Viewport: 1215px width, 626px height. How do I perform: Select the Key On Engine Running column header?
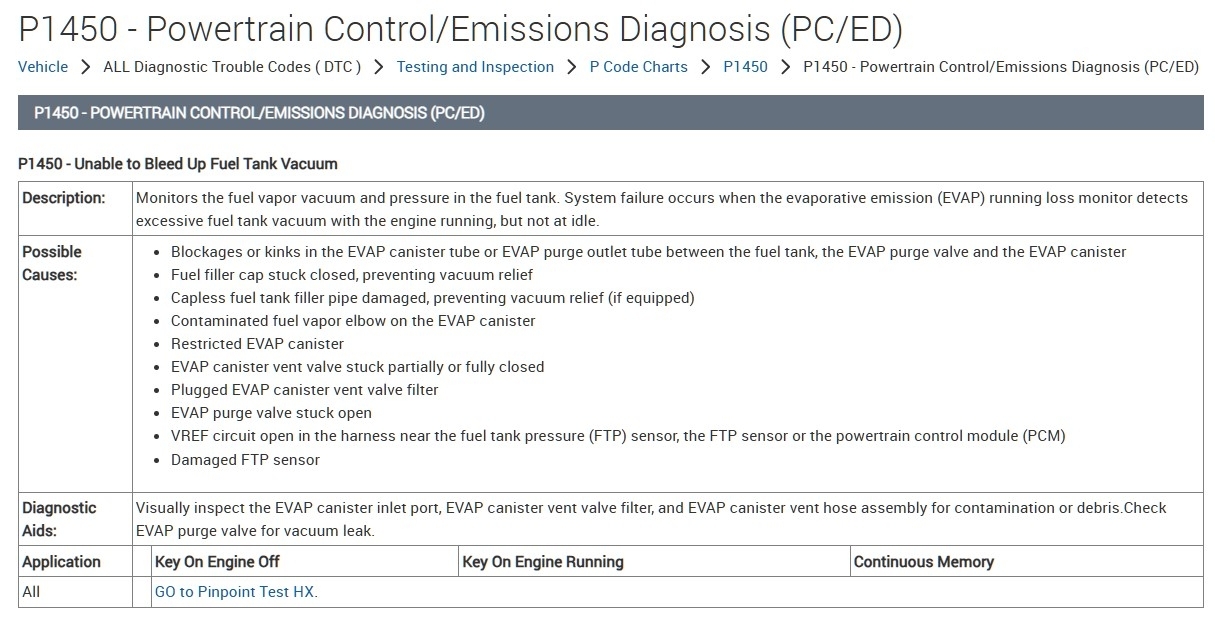[x=543, y=562]
